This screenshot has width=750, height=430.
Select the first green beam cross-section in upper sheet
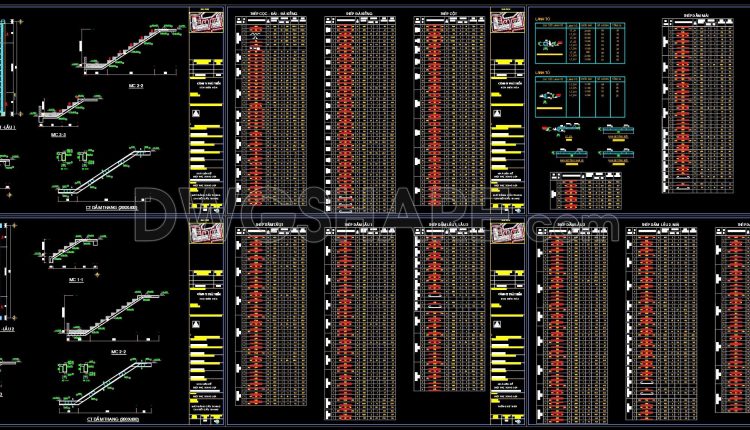pyautogui.click(x=64, y=159)
